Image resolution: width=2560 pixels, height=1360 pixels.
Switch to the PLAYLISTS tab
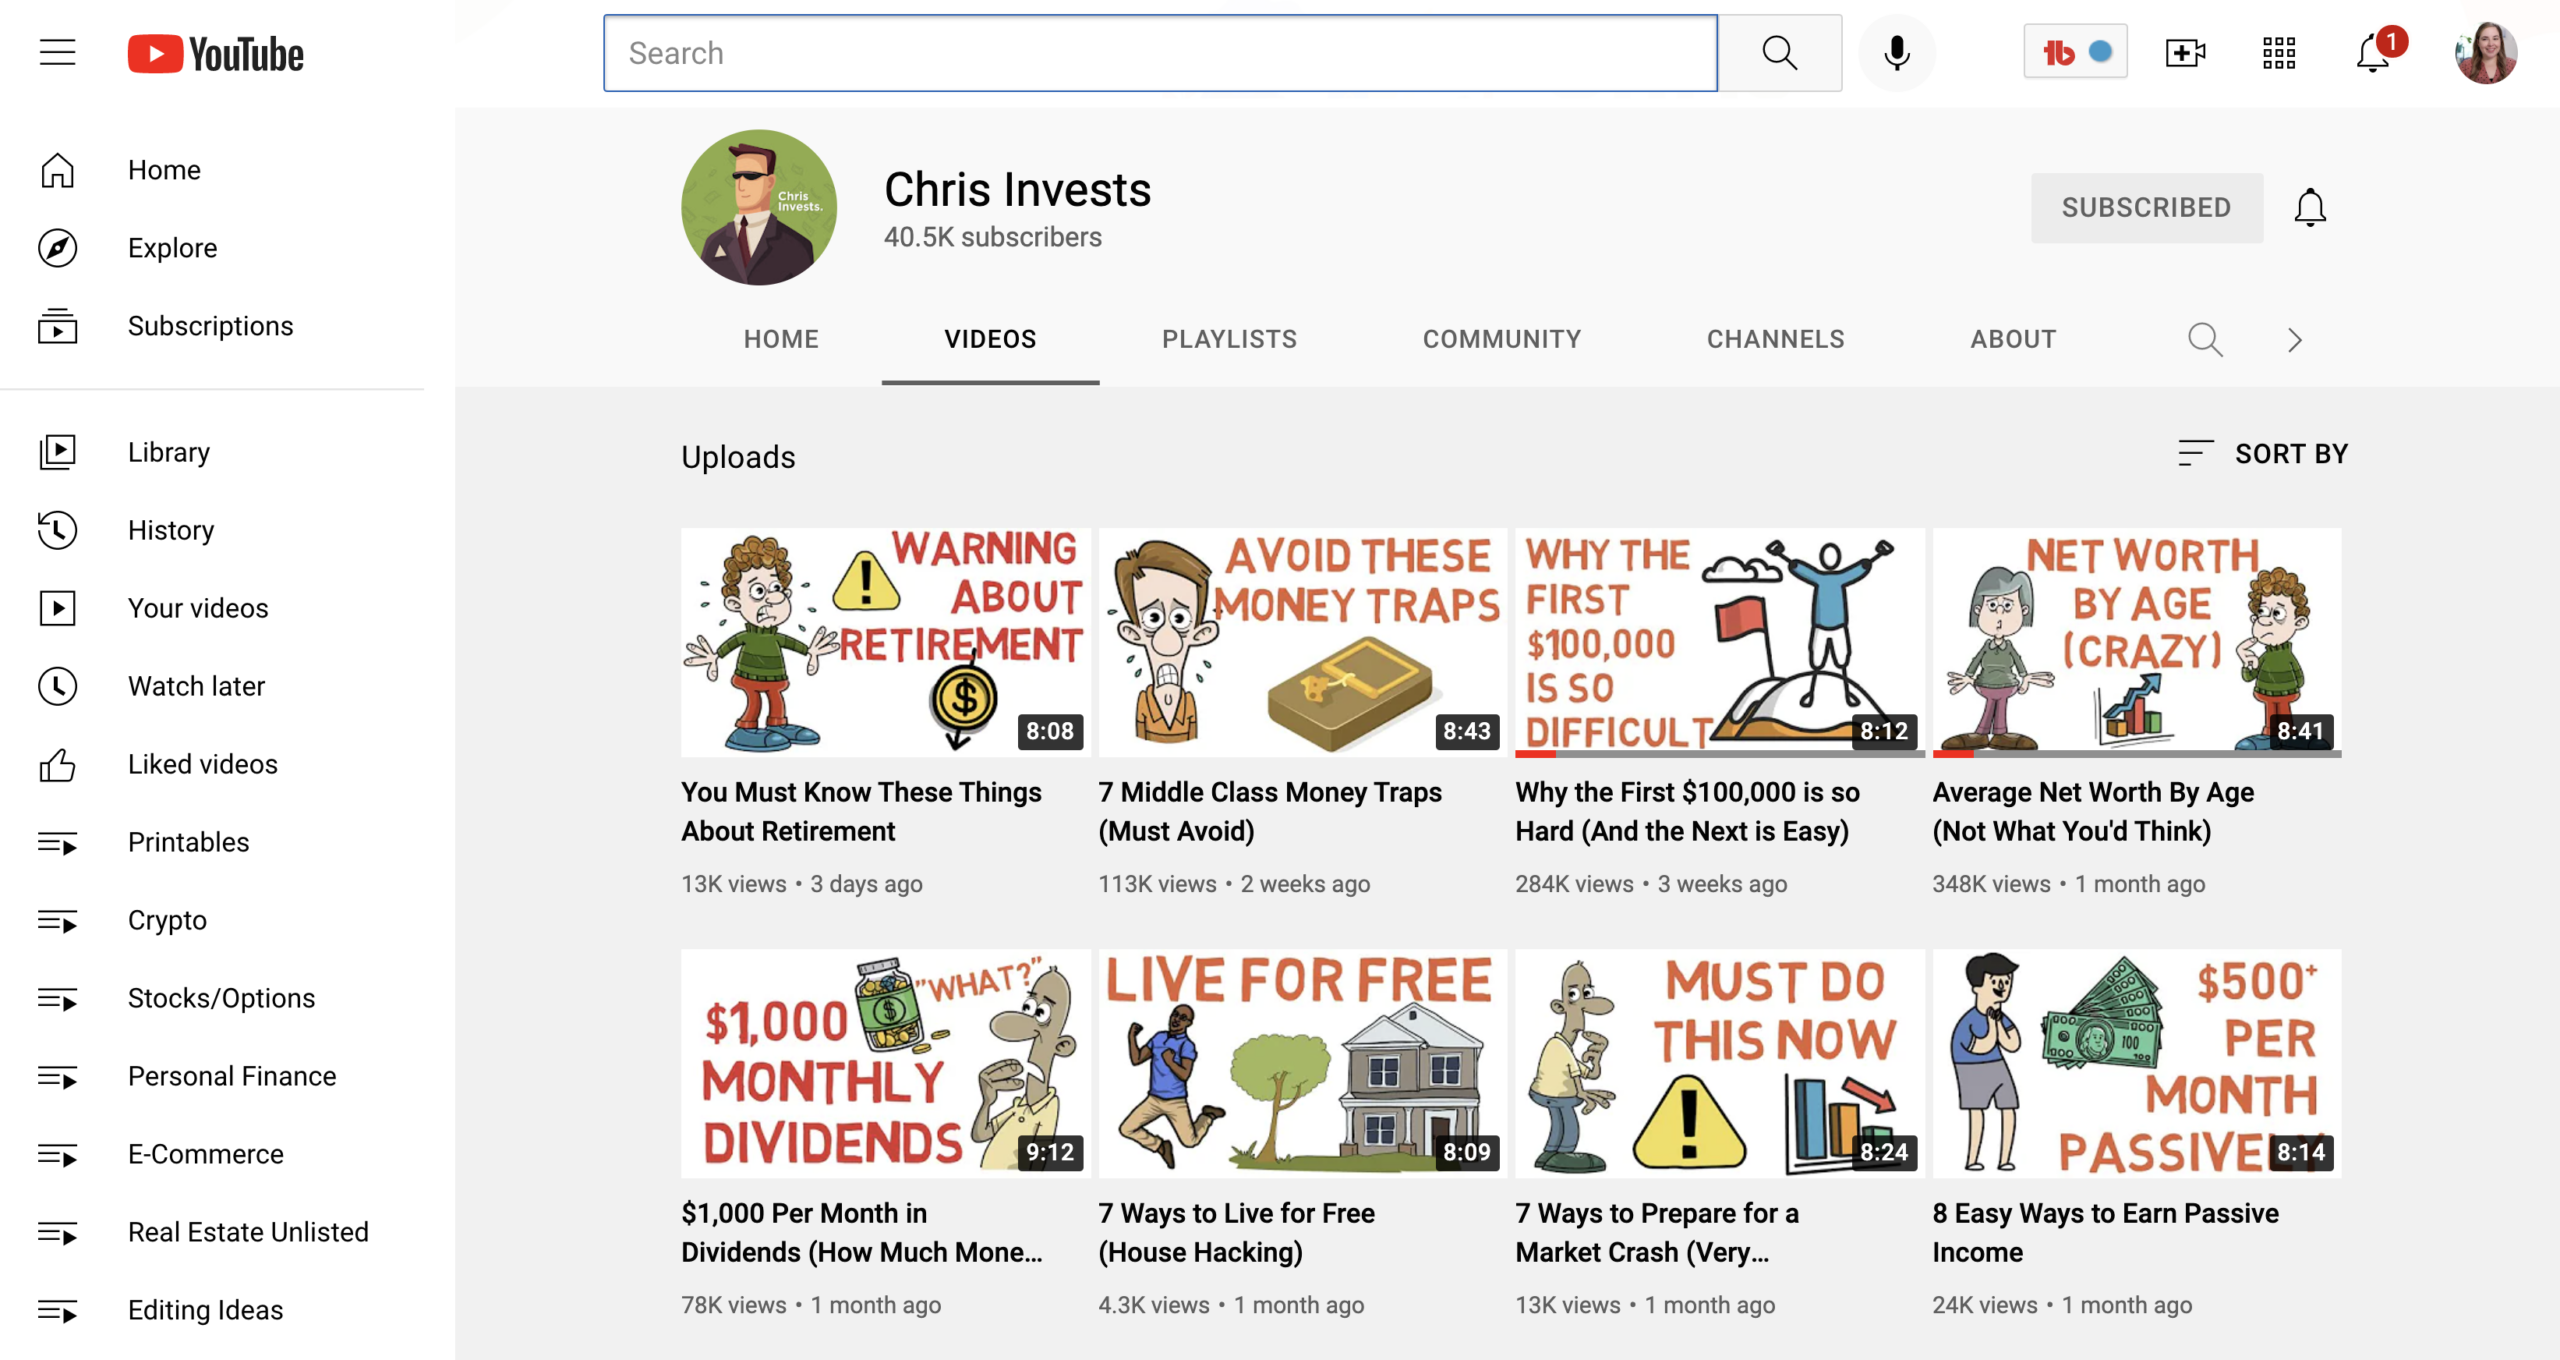pos(1229,340)
